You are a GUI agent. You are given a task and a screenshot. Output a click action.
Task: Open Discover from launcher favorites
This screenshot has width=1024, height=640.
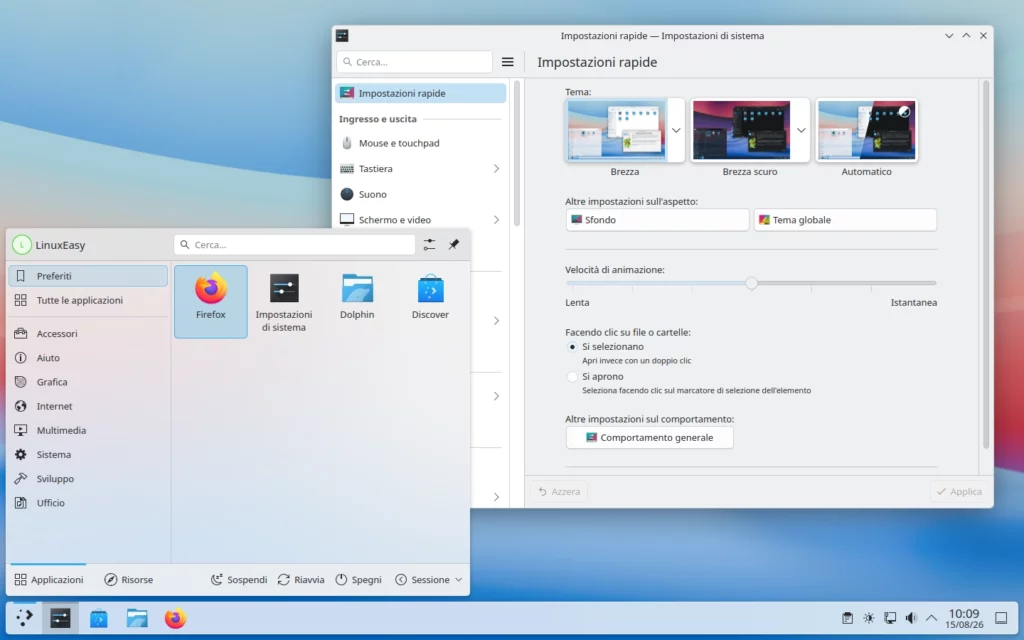pos(430,302)
